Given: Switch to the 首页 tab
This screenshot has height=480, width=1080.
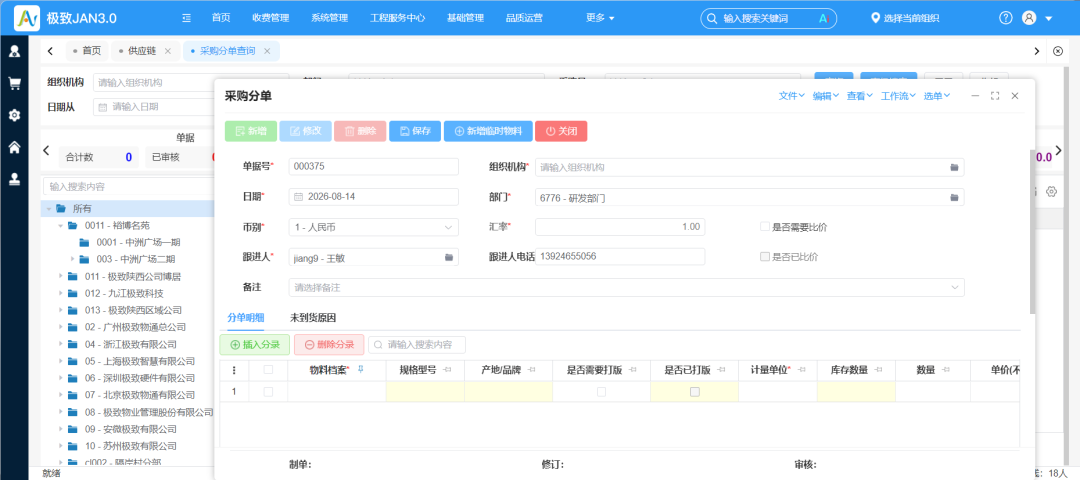Looking at the screenshot, I should [x=86, y=51].
